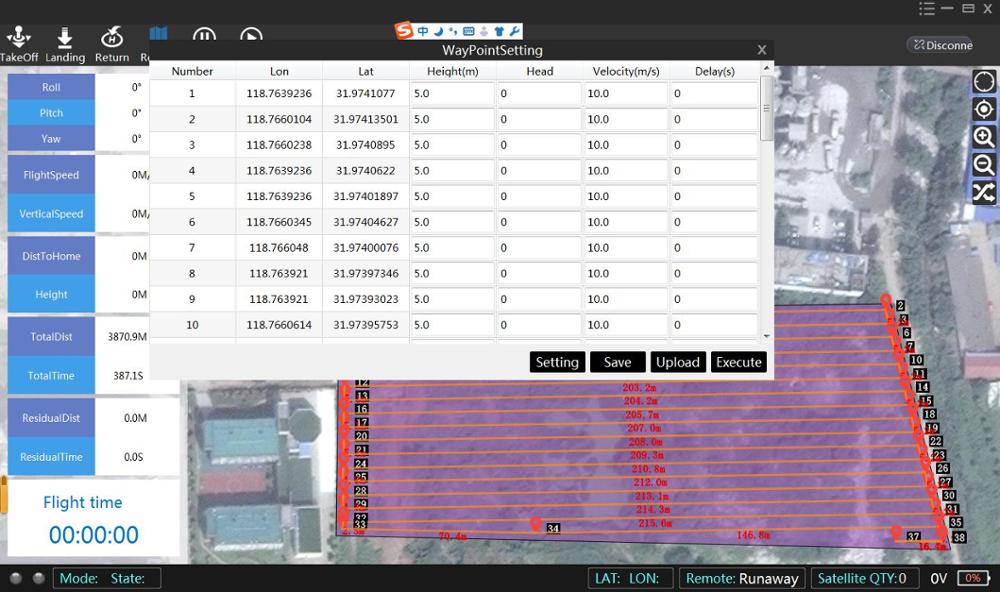Open the IME wrench tools icon
The width and height of the screenshot is (1000, 592).
coord(514,31)
